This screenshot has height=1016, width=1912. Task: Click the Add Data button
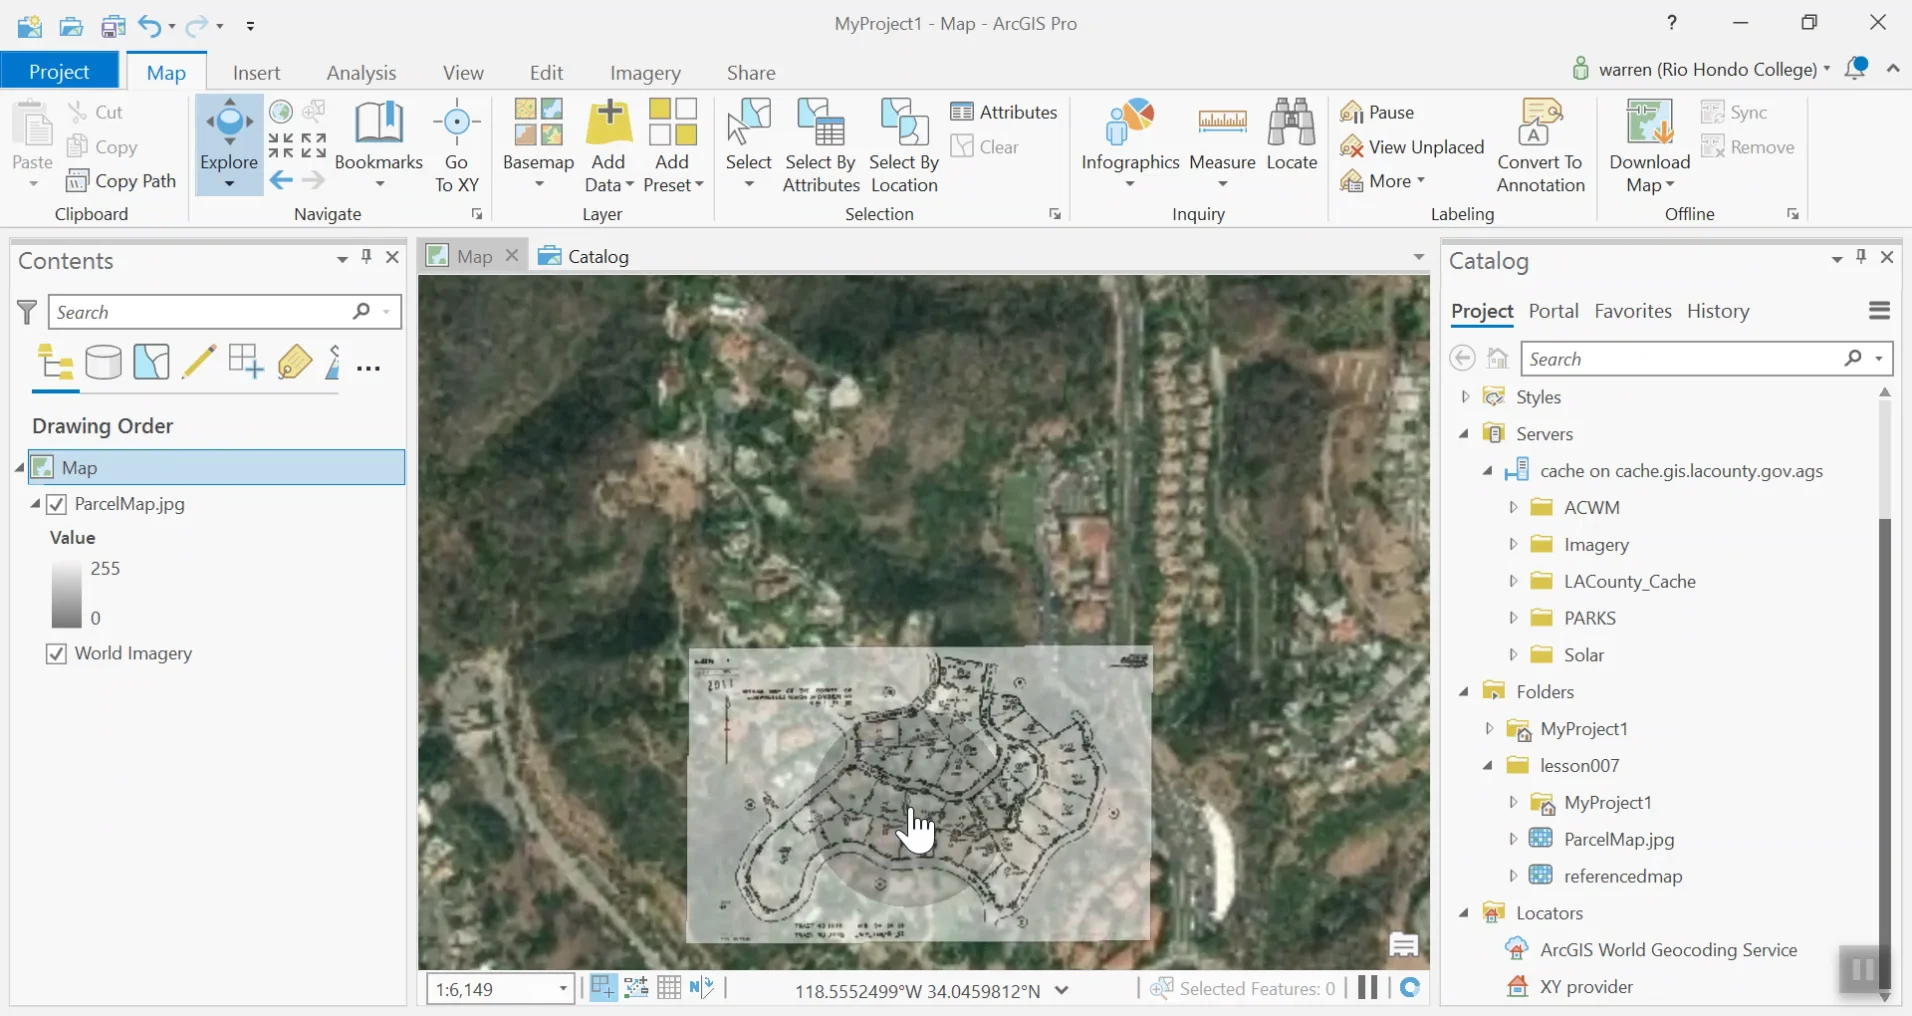608,145
